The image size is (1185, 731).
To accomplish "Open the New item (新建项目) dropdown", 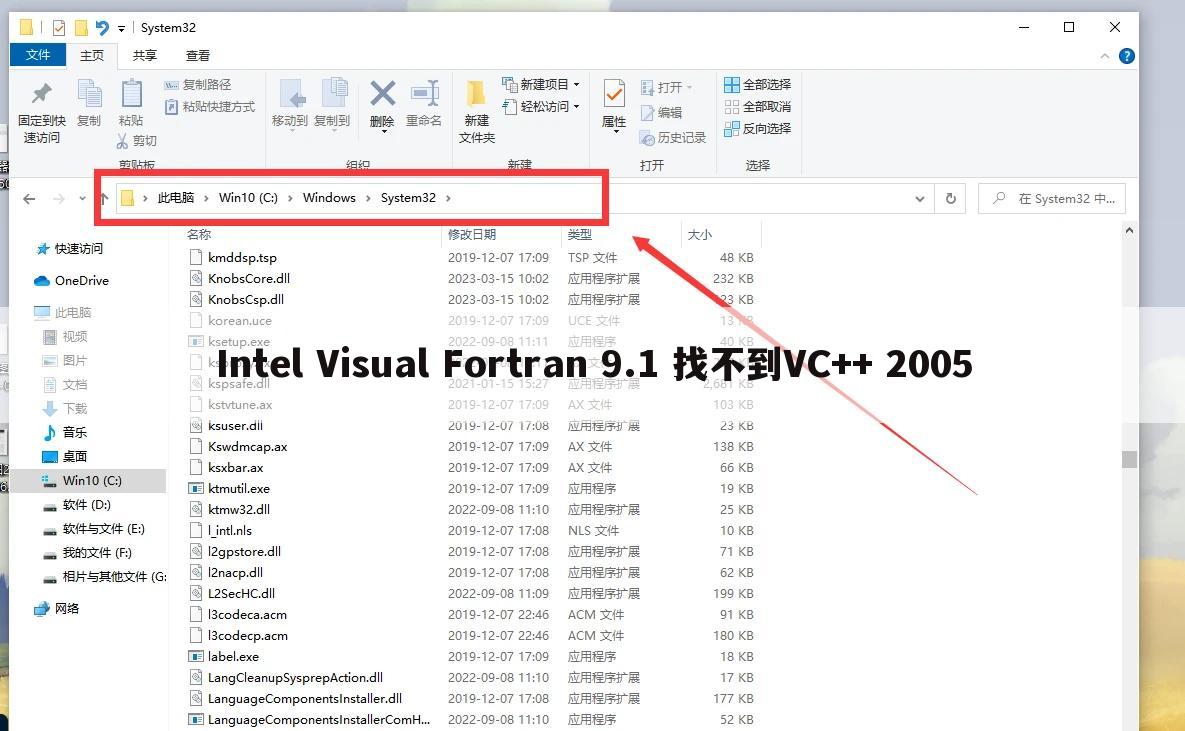I will pos(541,84).
